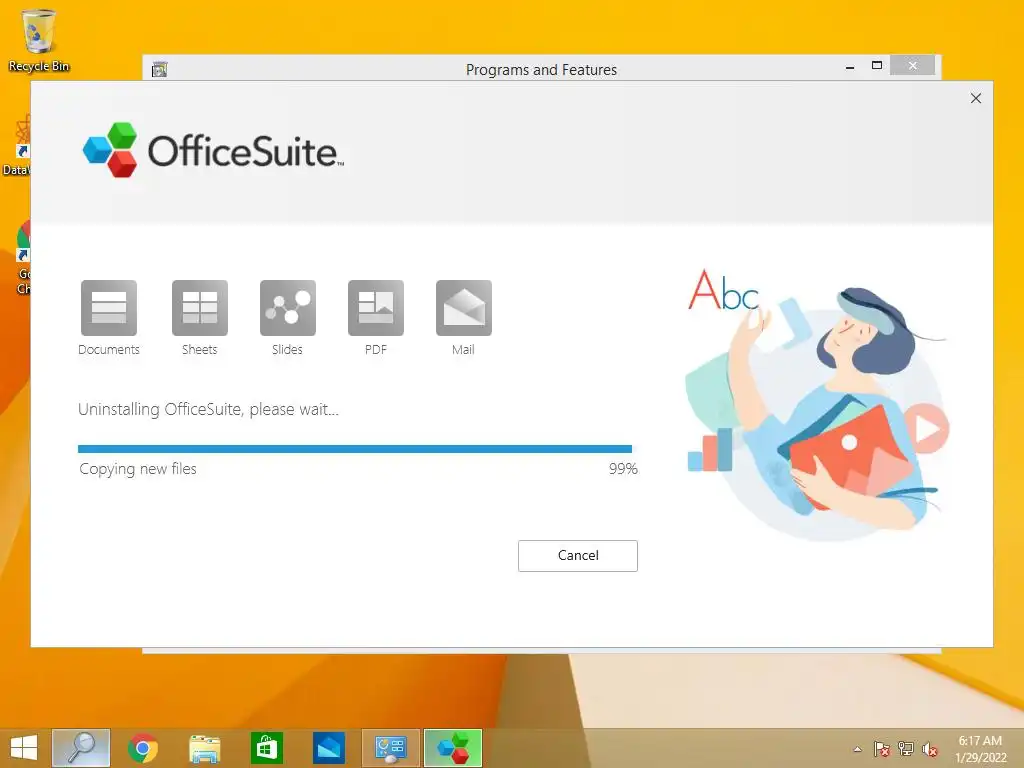The height and width of the screenshot is (768, 1024).
Task: Maximize the Programs and Features window
Action: pyautogui.click(x=877, y=65)
